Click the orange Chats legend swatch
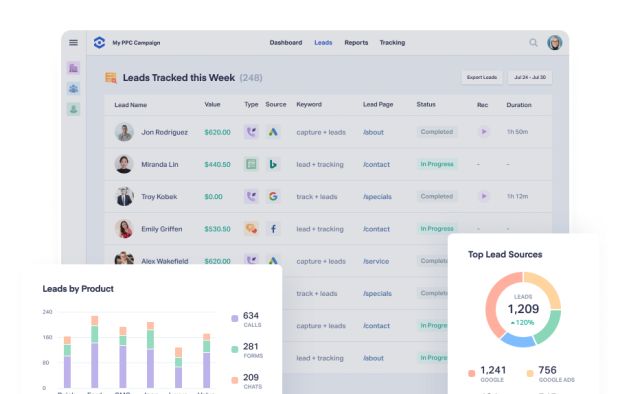 [235, 380]
